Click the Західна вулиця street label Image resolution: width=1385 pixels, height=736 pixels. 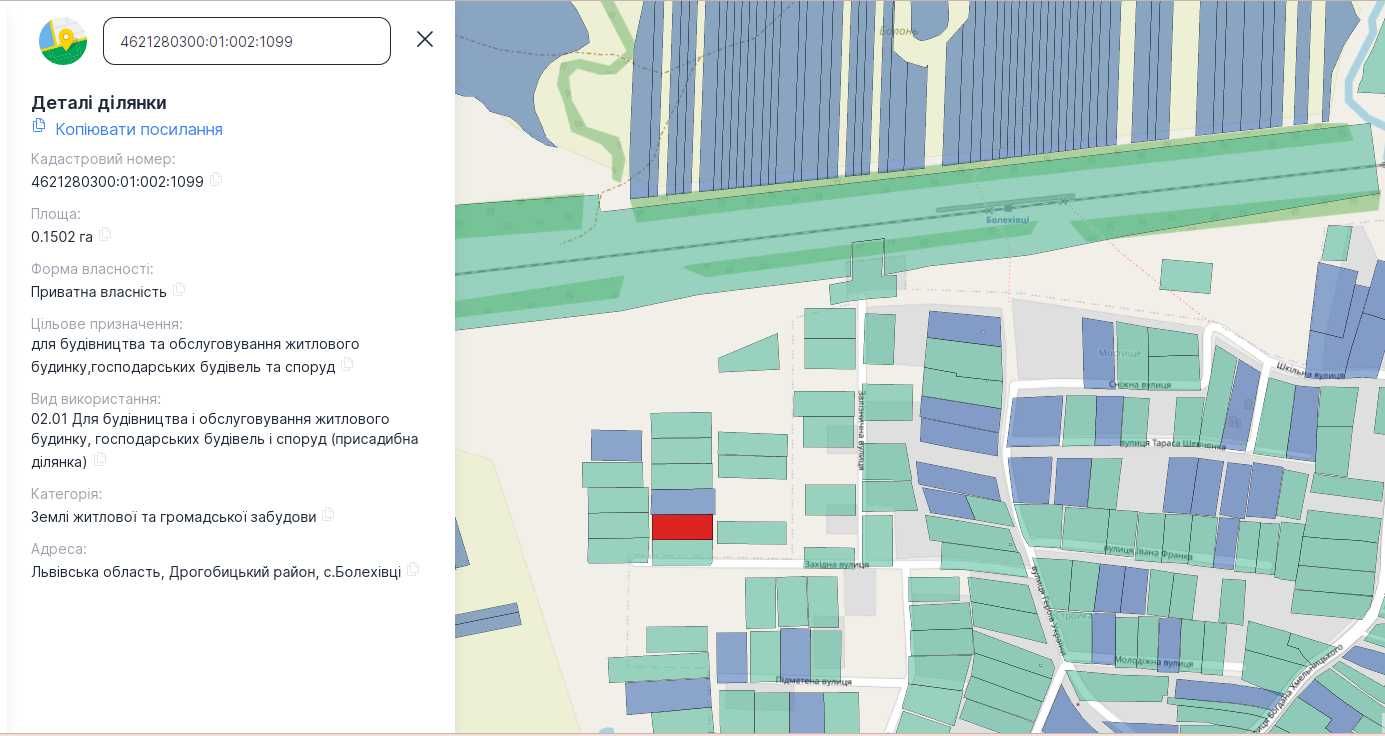tap(836, 564)
